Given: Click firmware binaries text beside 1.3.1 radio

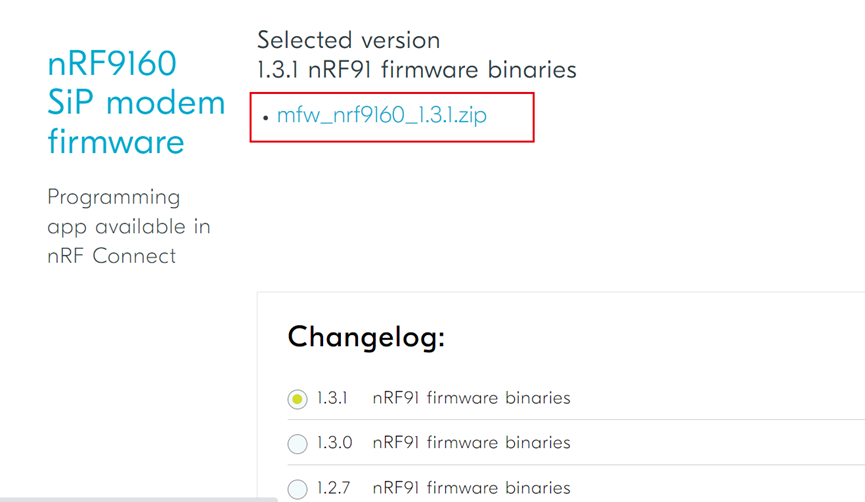Looking at the screenshot, I should pos(471,398).
